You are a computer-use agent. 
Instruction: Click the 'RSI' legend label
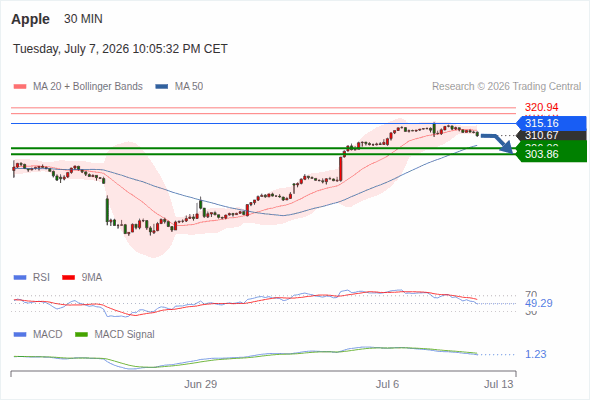41,278
